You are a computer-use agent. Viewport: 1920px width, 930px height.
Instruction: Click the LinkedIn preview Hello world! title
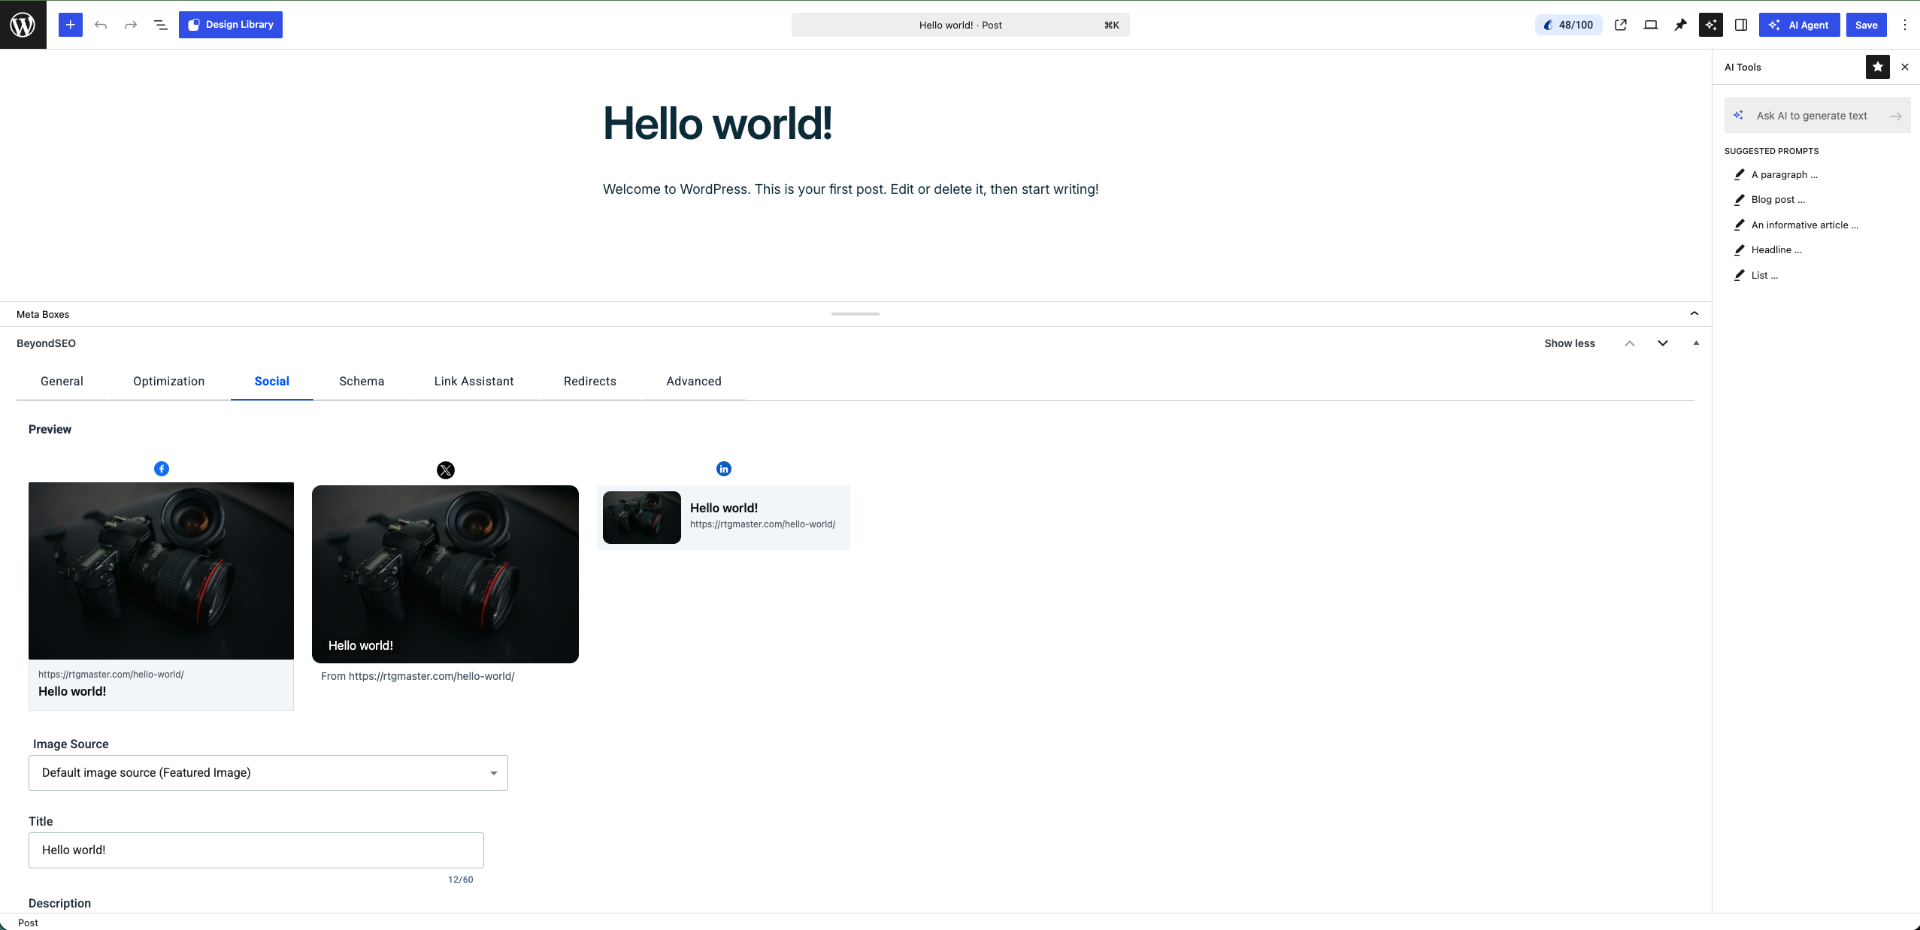[724, 508]
